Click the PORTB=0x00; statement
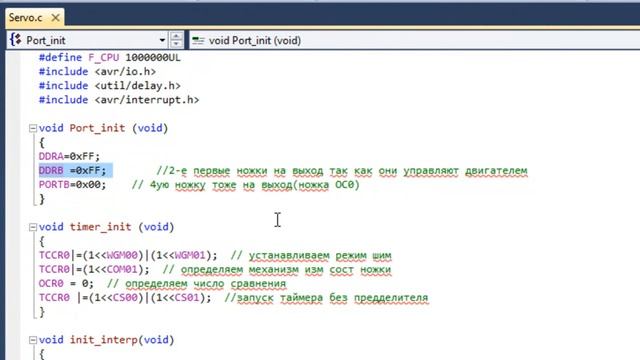 (72, 184)
